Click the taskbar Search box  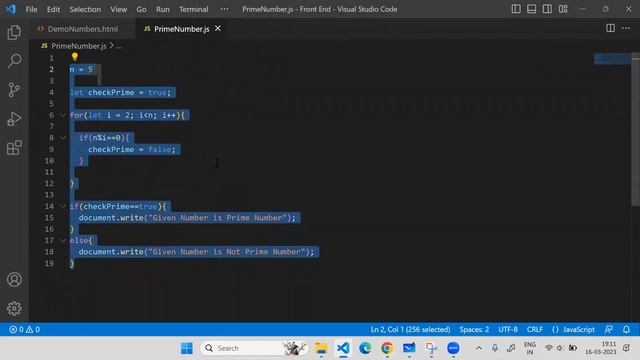(253, 348)
